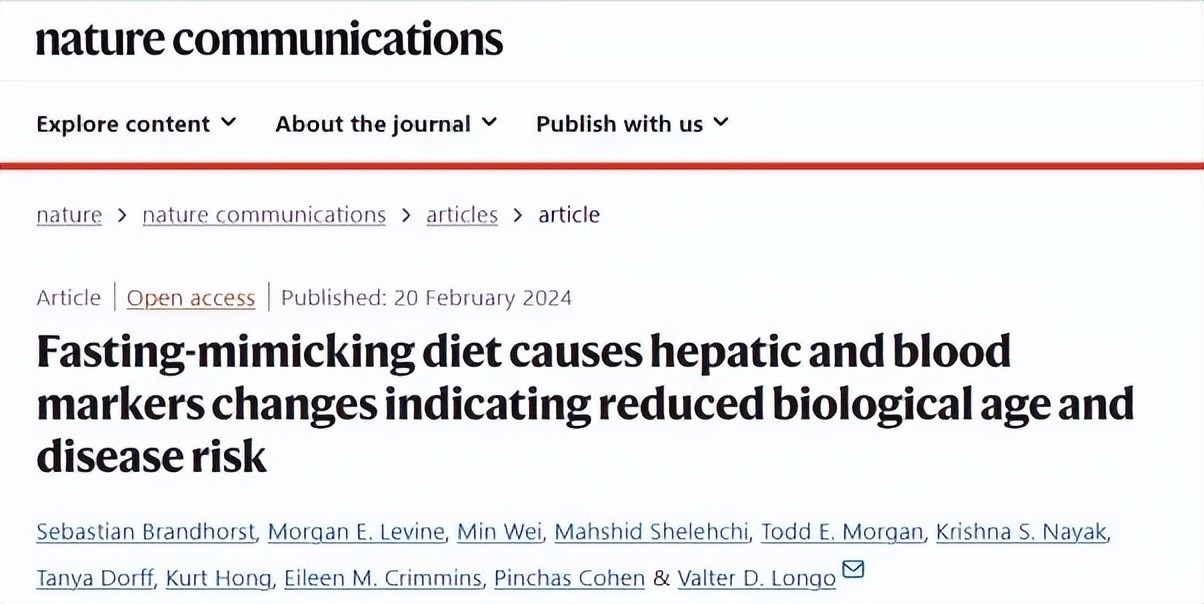Go to the nature breadcrumb link
Image resolution: width=1204 pixels, height=604 pixels.
(69, 215)
